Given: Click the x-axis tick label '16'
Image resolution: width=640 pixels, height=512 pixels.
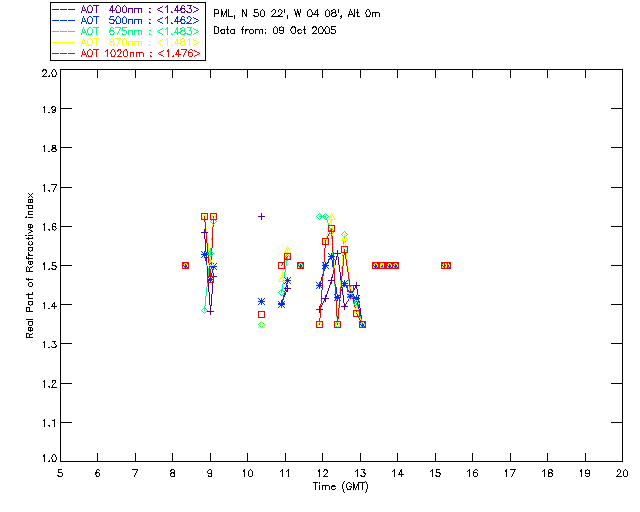Looking at the screenshot, I should (x=472, y=473).
